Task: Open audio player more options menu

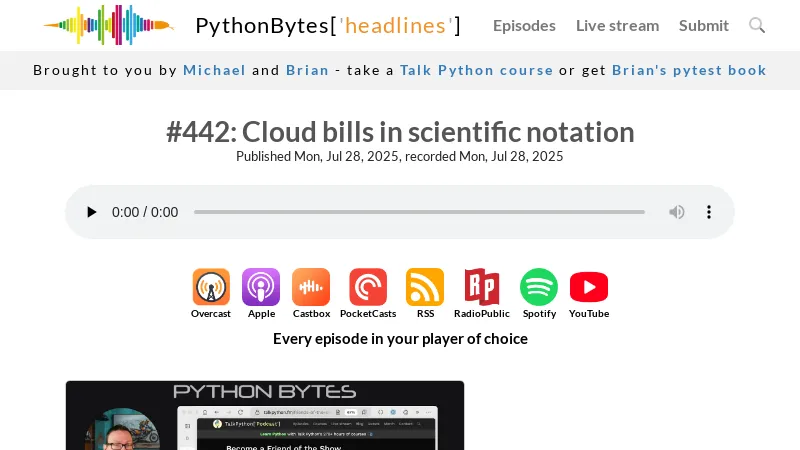Action: (709, 212)
